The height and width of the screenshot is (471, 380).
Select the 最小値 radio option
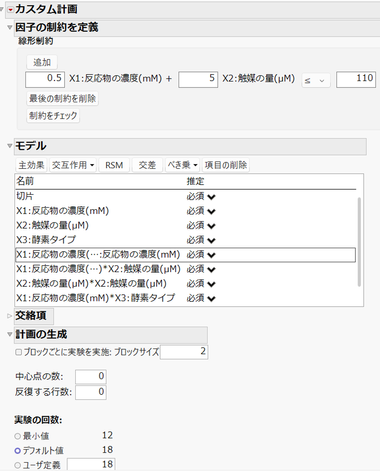[x=17, y=436]
